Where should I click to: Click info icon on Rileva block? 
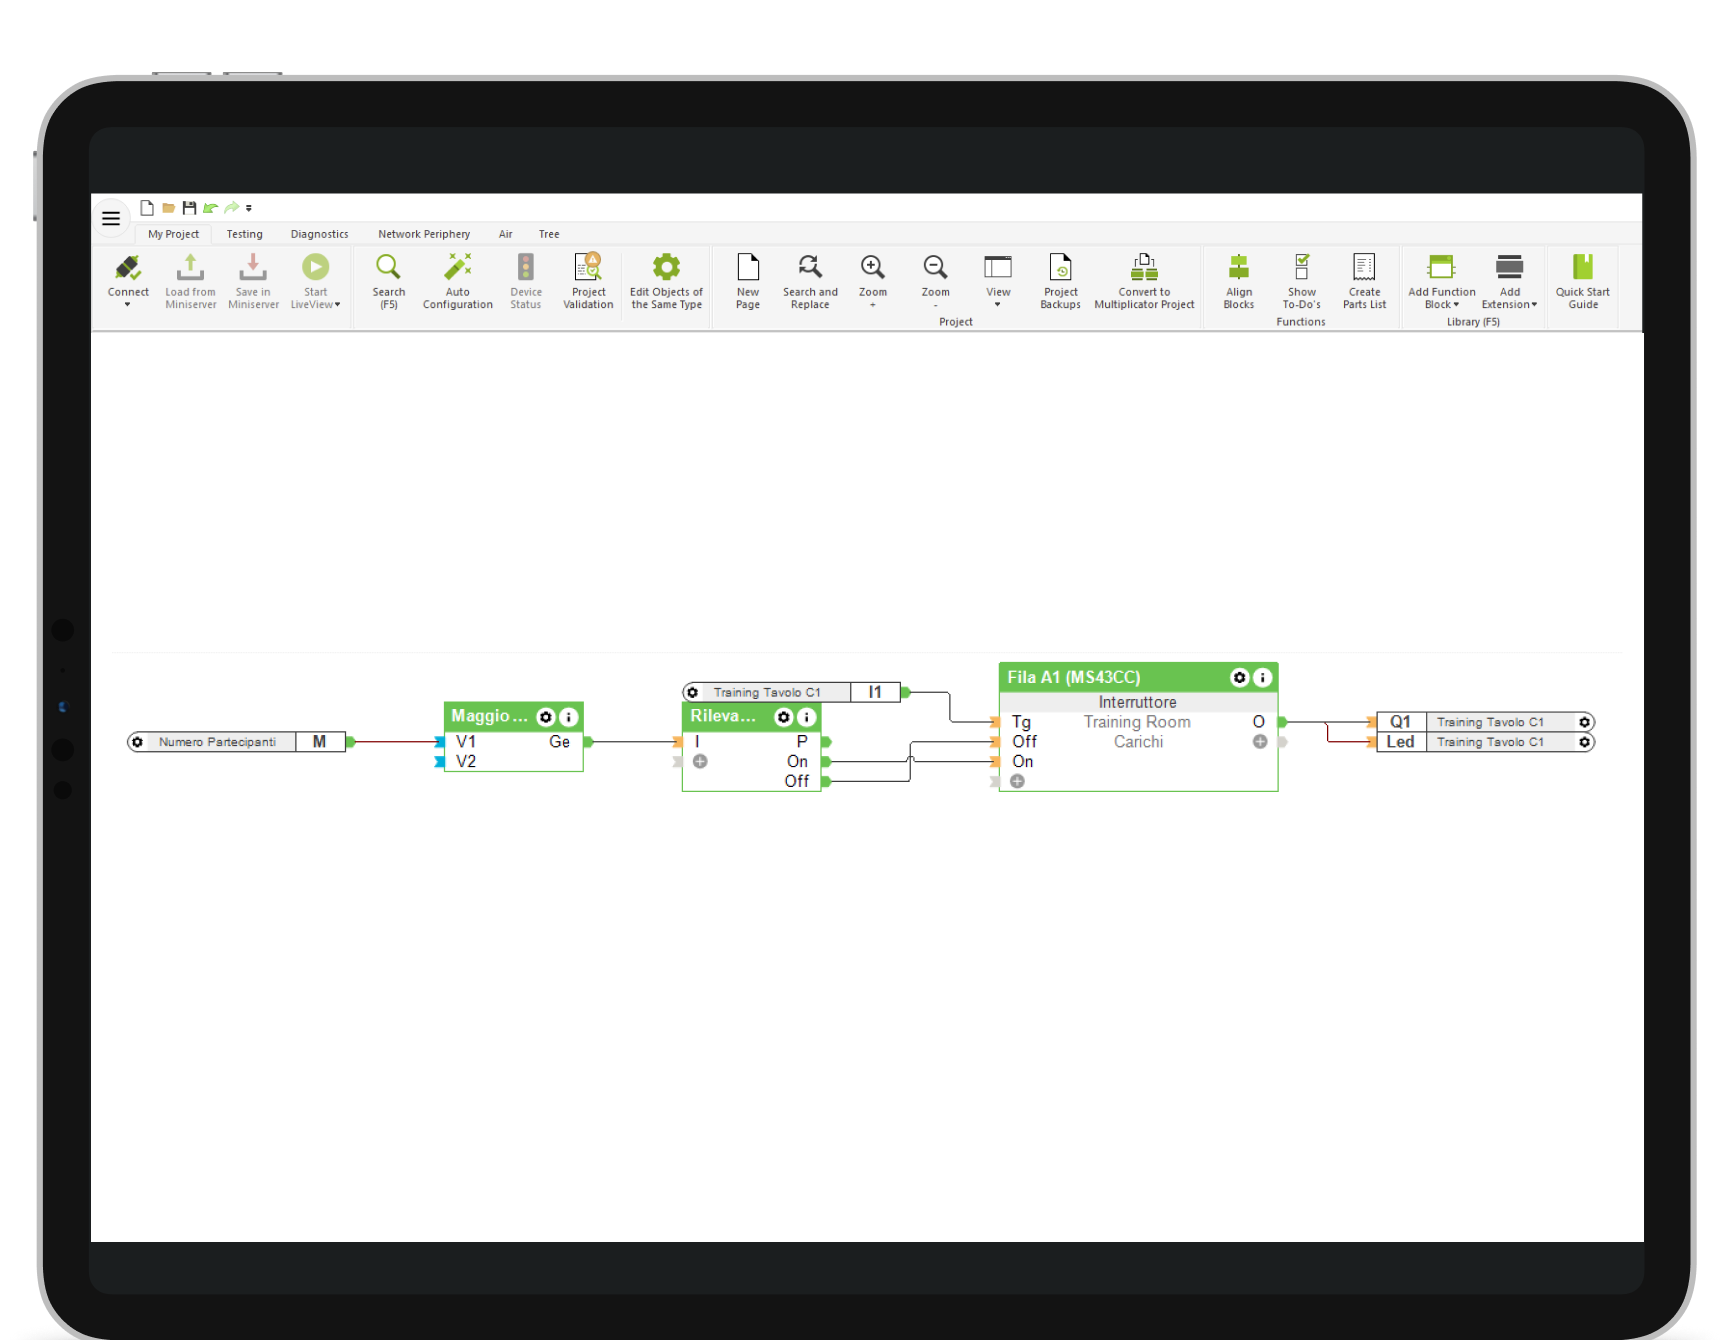(x=807, y=717)
